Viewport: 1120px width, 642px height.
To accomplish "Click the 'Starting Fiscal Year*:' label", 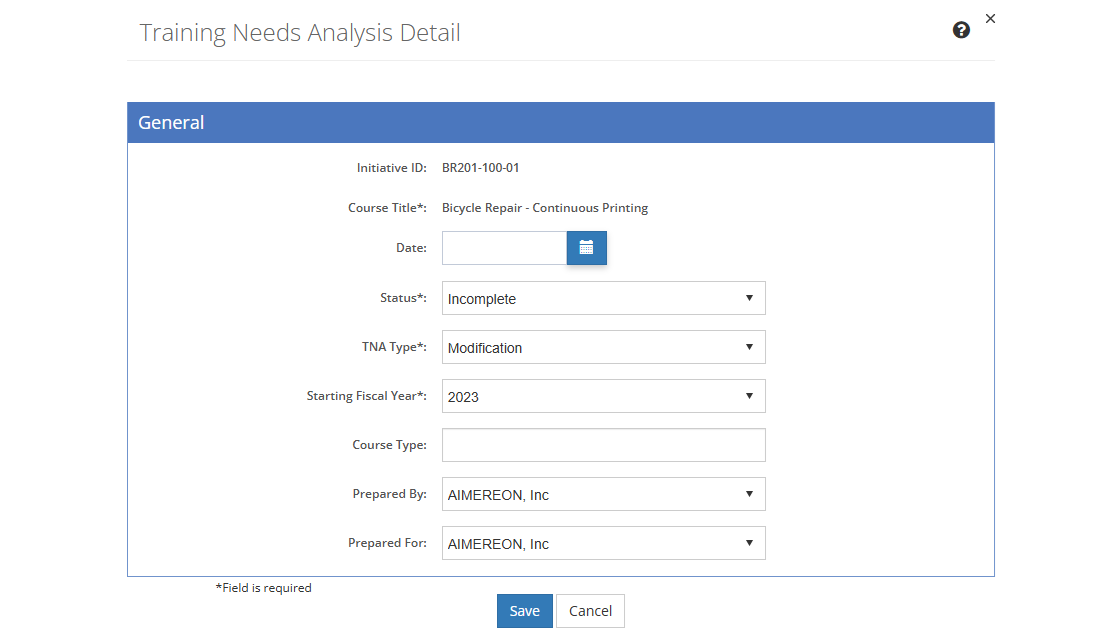I will pos(366,396).
